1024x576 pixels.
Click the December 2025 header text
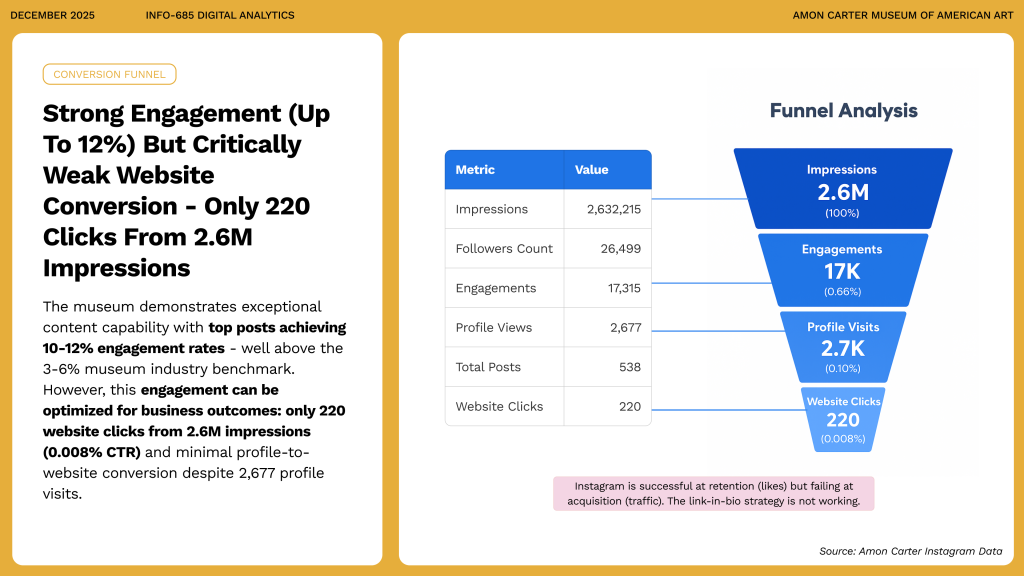click(52, 15)
